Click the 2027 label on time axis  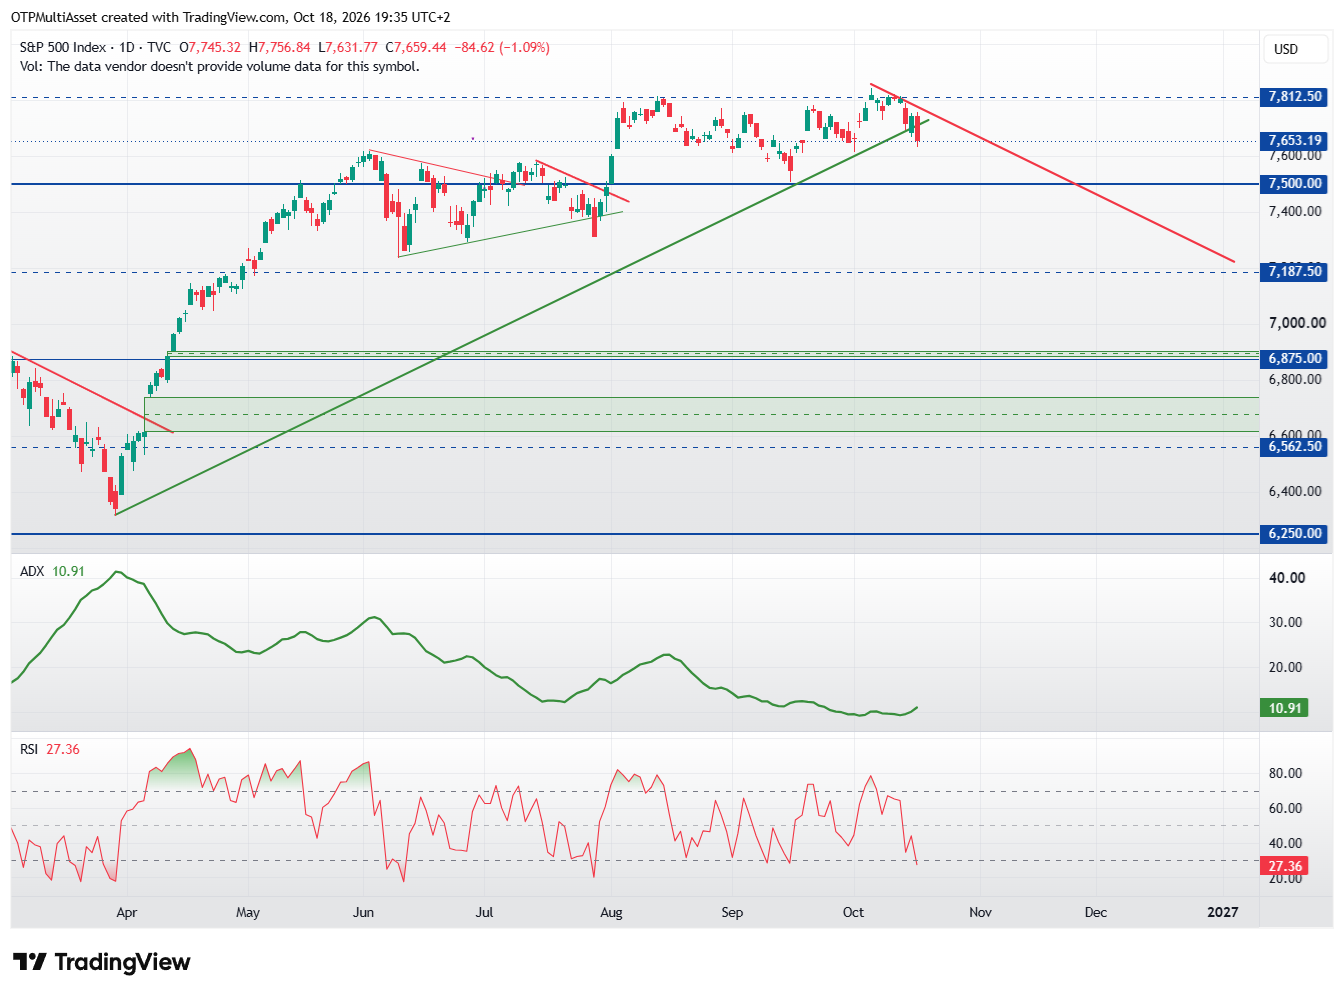(1222, 912)
